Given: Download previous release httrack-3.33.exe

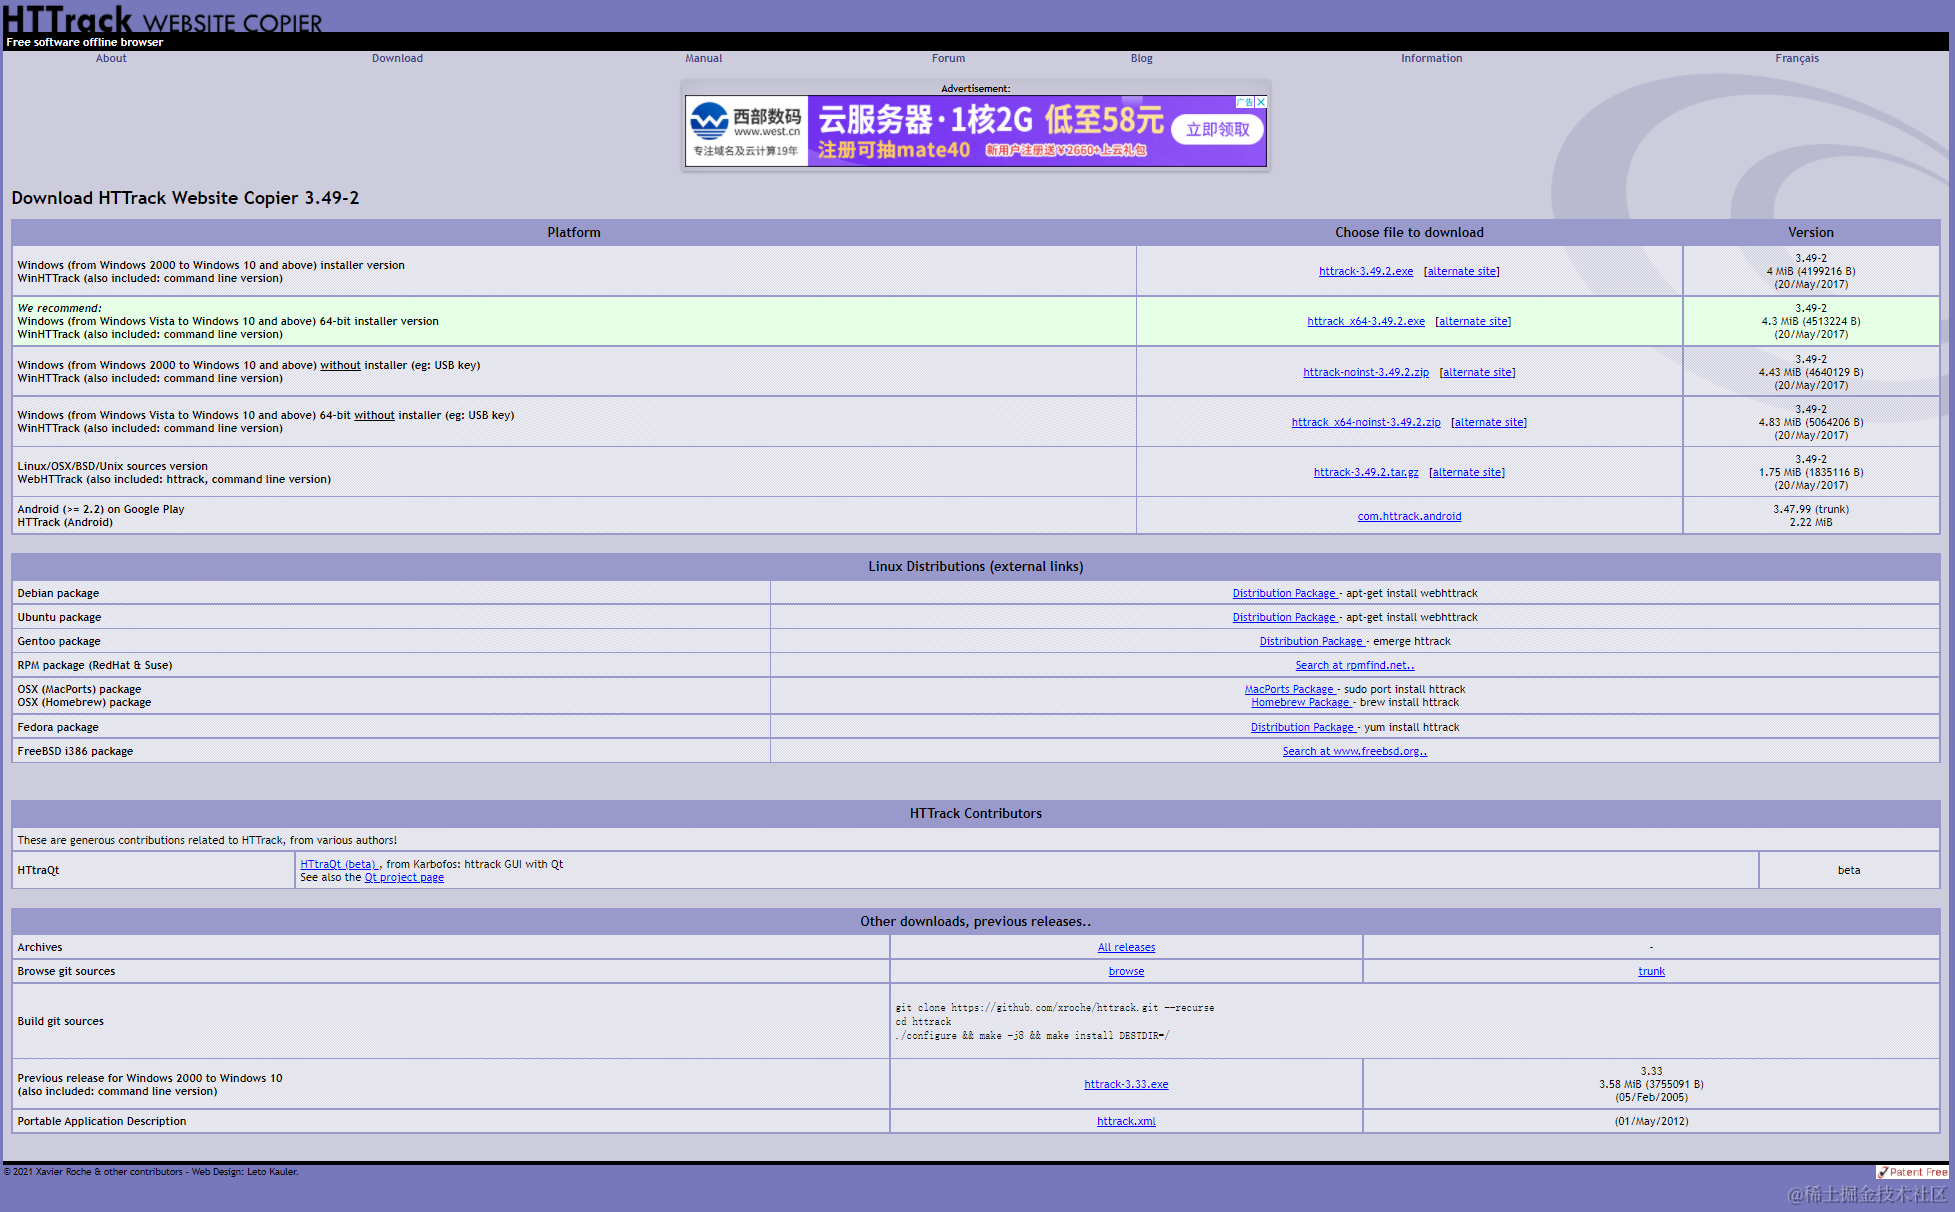Looking at the screenshot, I should [1126, 1085].
